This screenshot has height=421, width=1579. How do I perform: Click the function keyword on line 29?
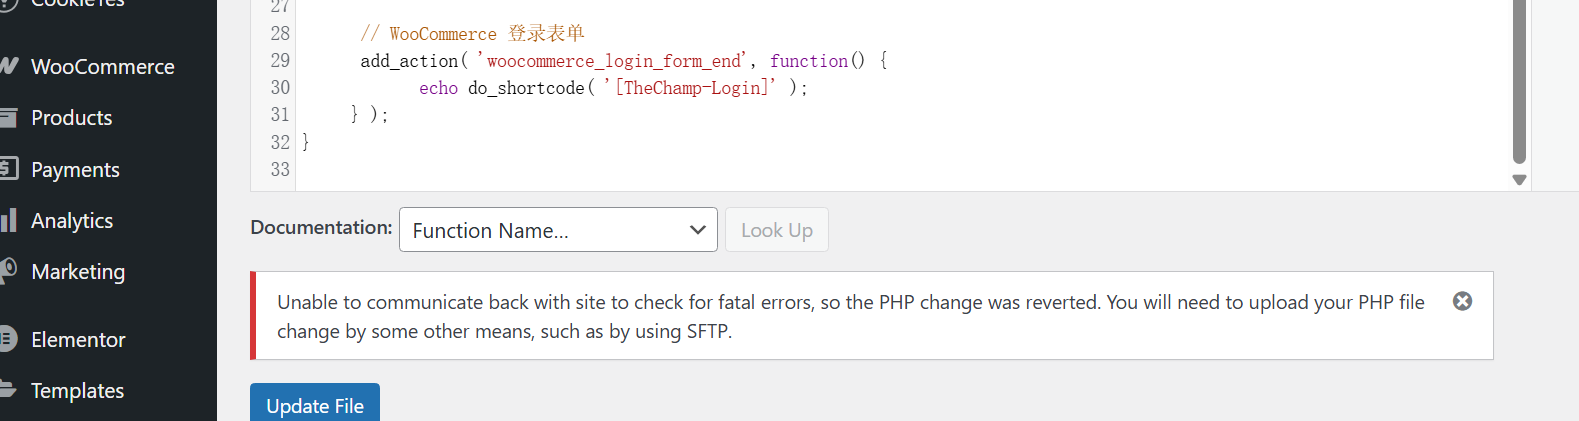tap(808, 61)
